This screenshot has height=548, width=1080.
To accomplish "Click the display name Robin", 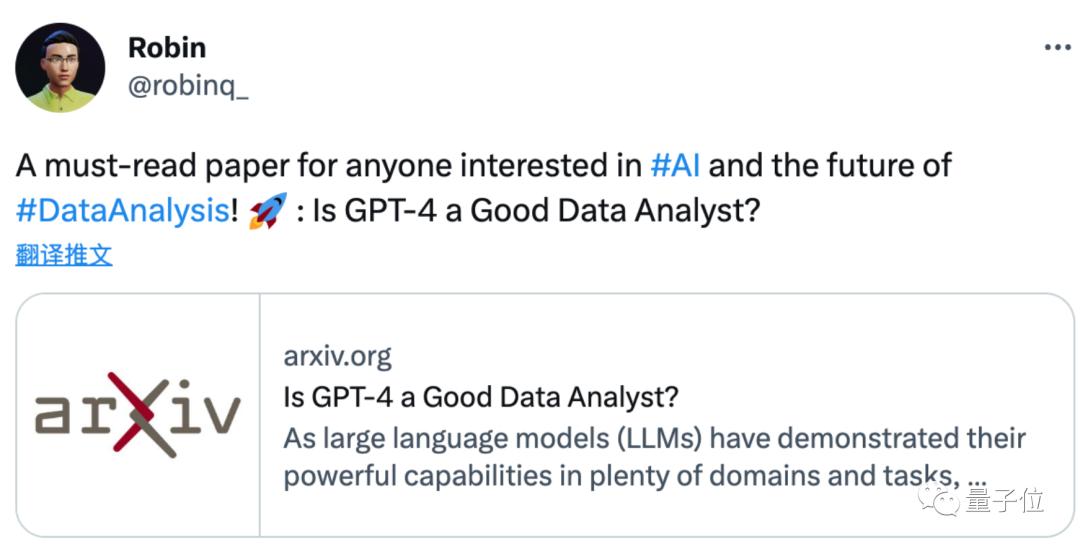I will 167,48.
